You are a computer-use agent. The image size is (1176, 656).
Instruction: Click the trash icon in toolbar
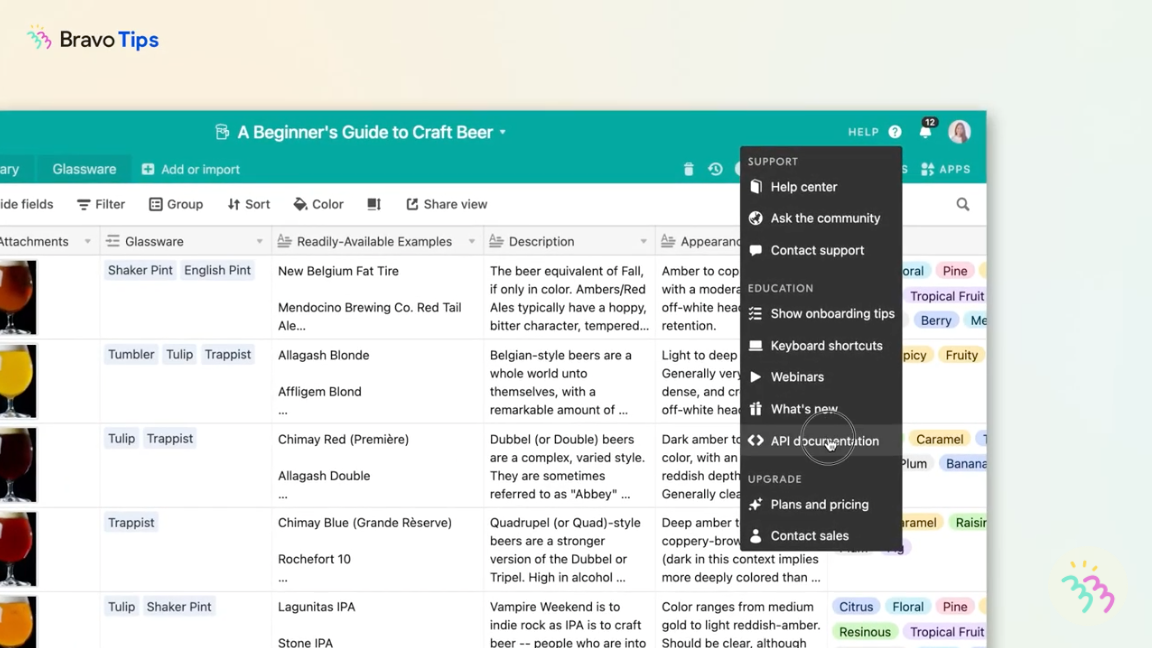(x=688, y=169)
